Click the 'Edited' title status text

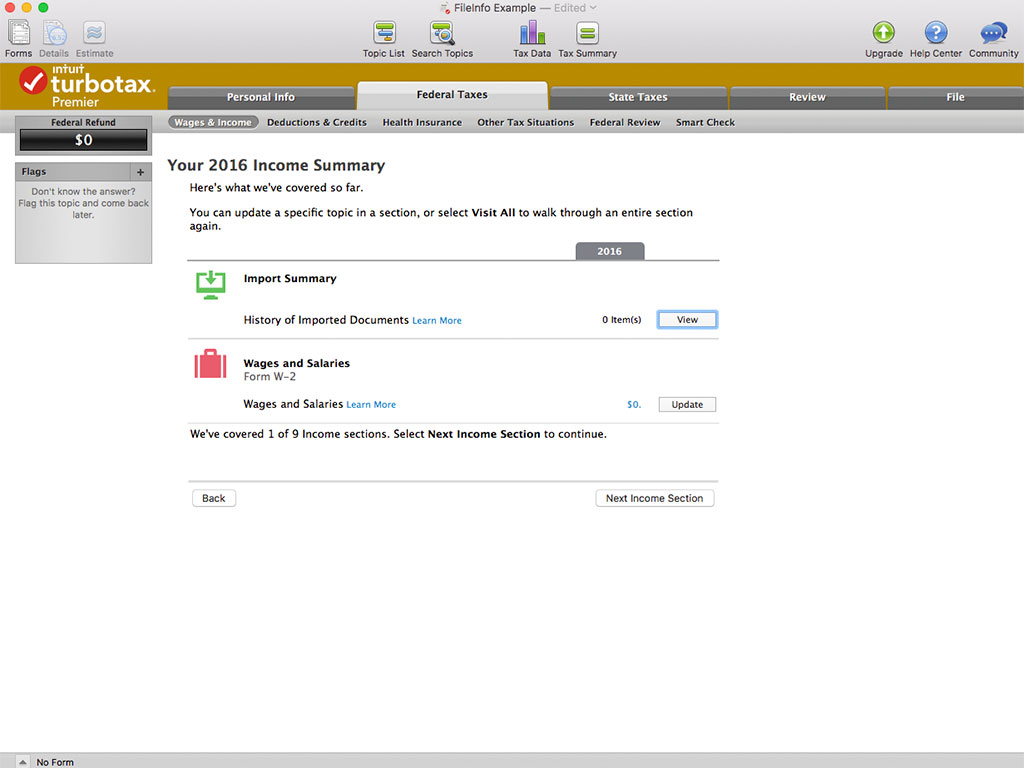[x=570, y=8]
